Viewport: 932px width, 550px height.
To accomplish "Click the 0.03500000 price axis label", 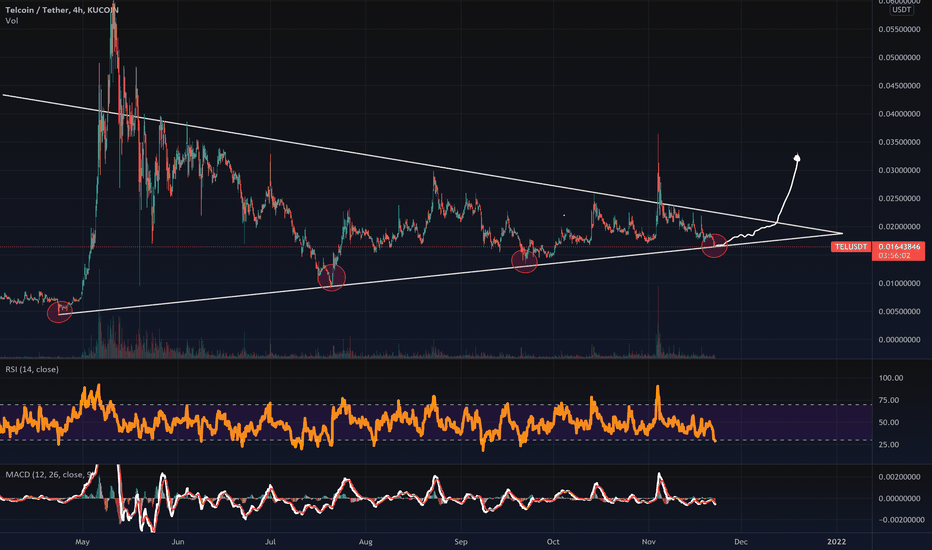I will (899, 142).
